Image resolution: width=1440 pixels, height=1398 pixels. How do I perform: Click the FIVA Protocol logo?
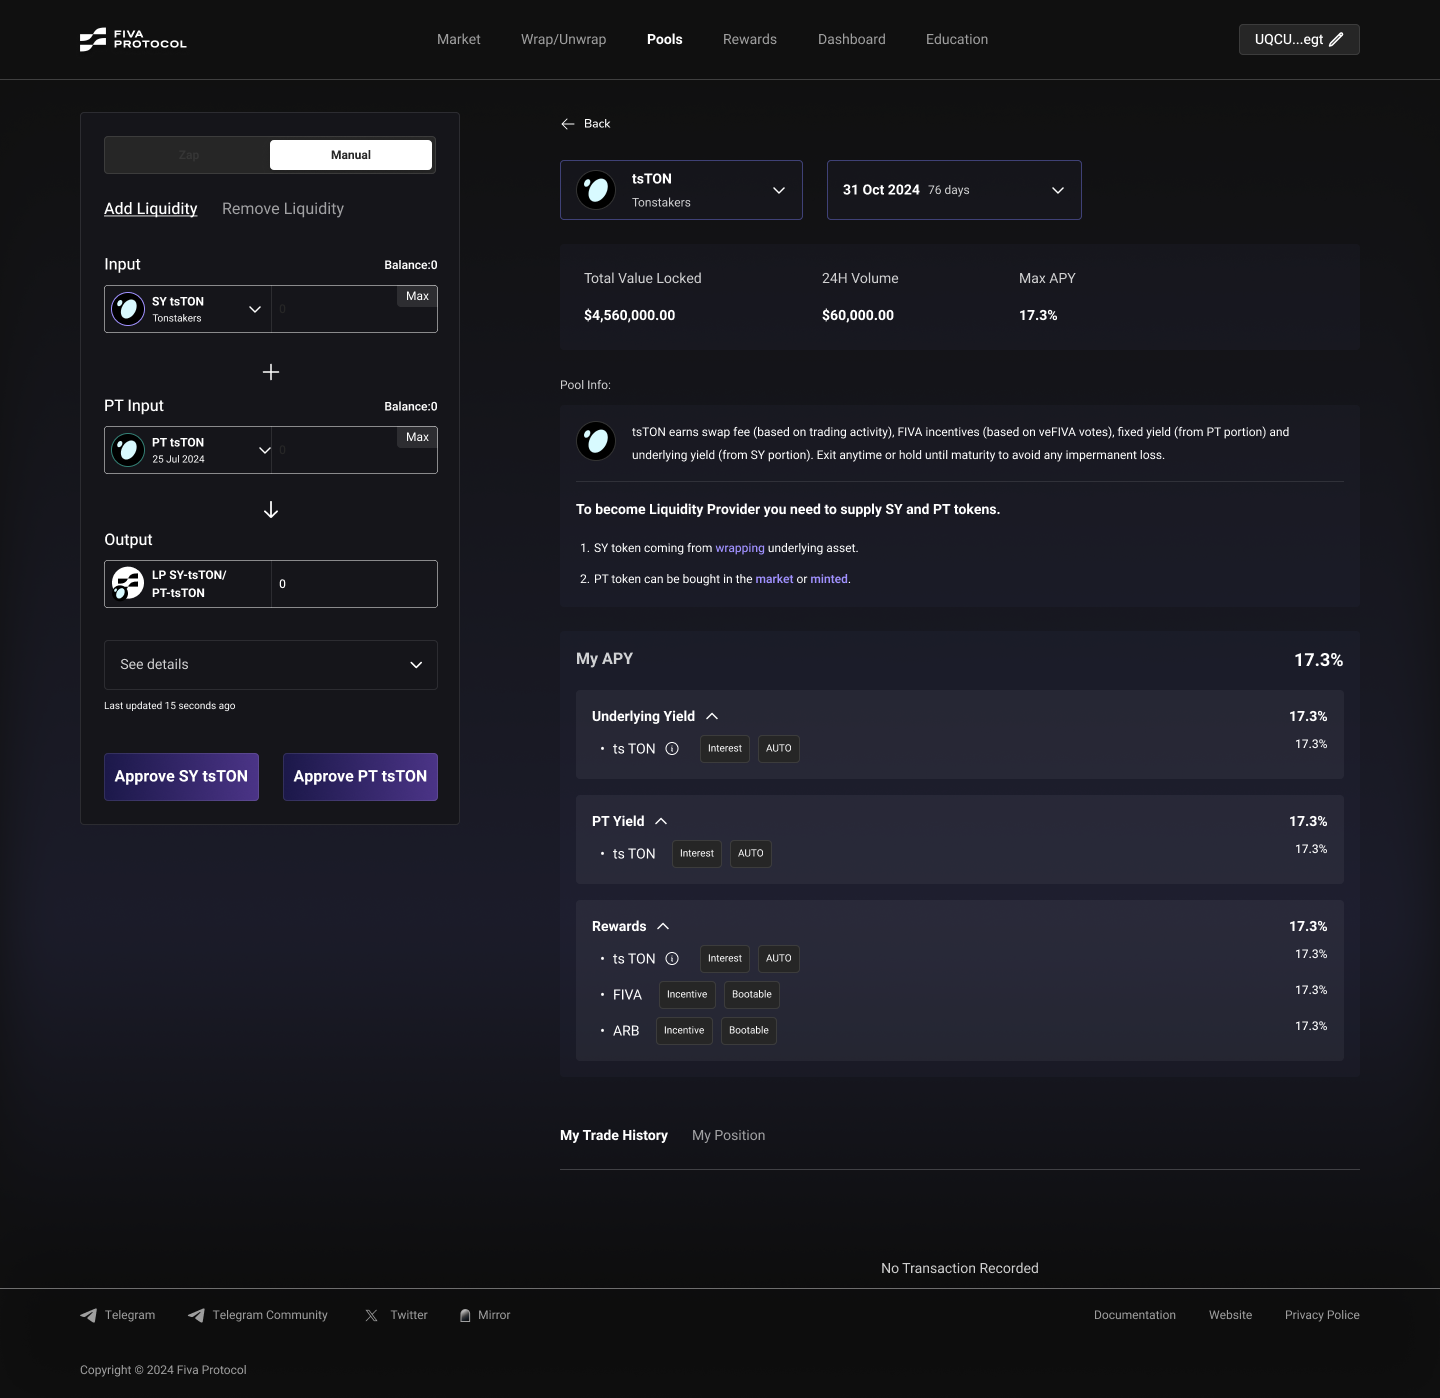point(133,39)
